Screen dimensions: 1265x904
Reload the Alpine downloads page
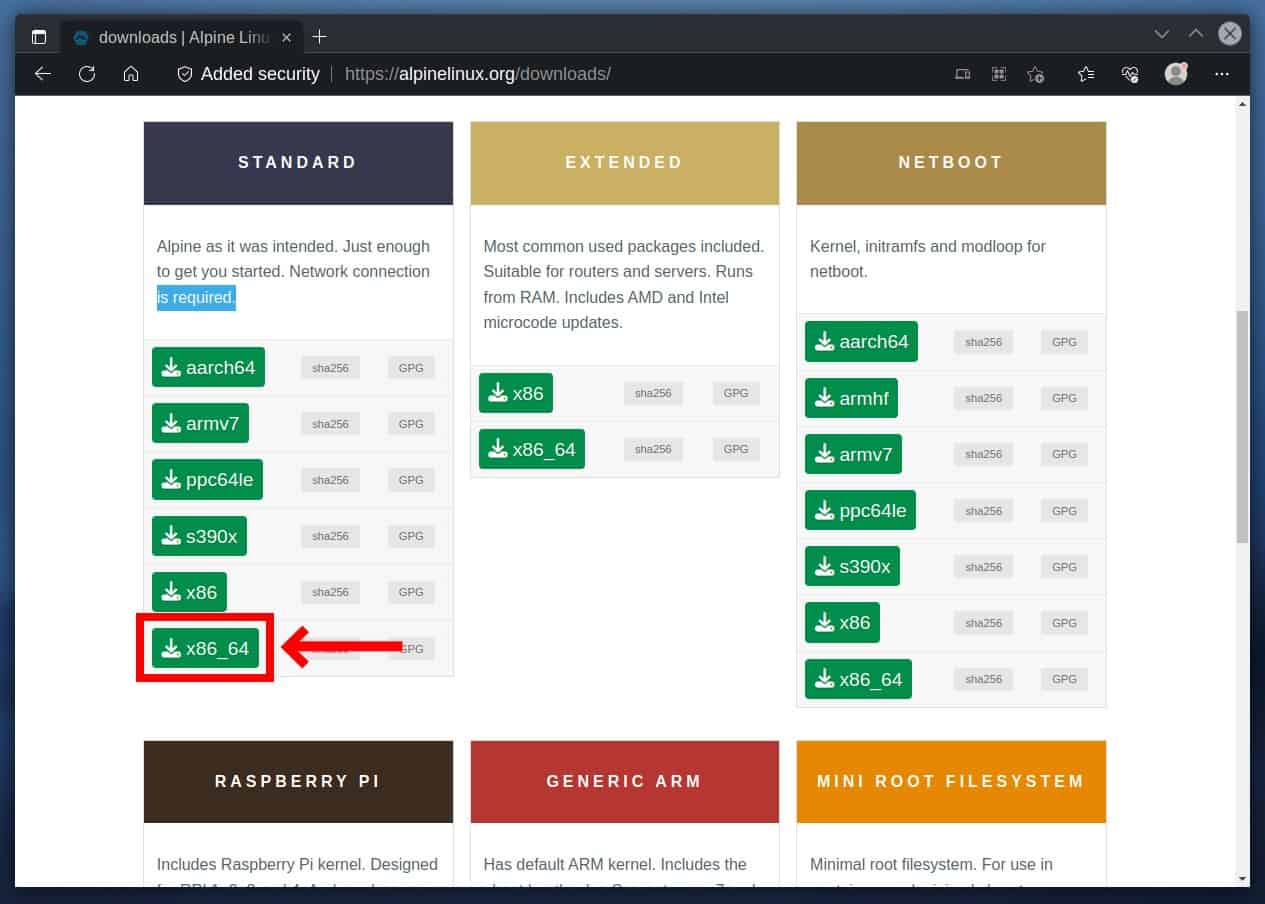[87, 74]
